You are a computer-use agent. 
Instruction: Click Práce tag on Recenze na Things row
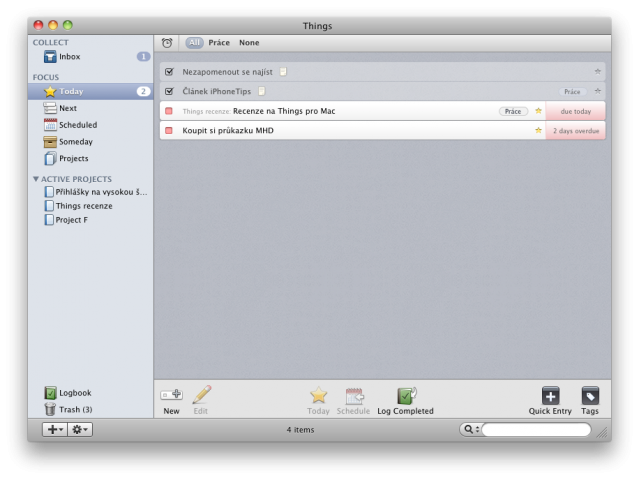click(x=513, y=111)
